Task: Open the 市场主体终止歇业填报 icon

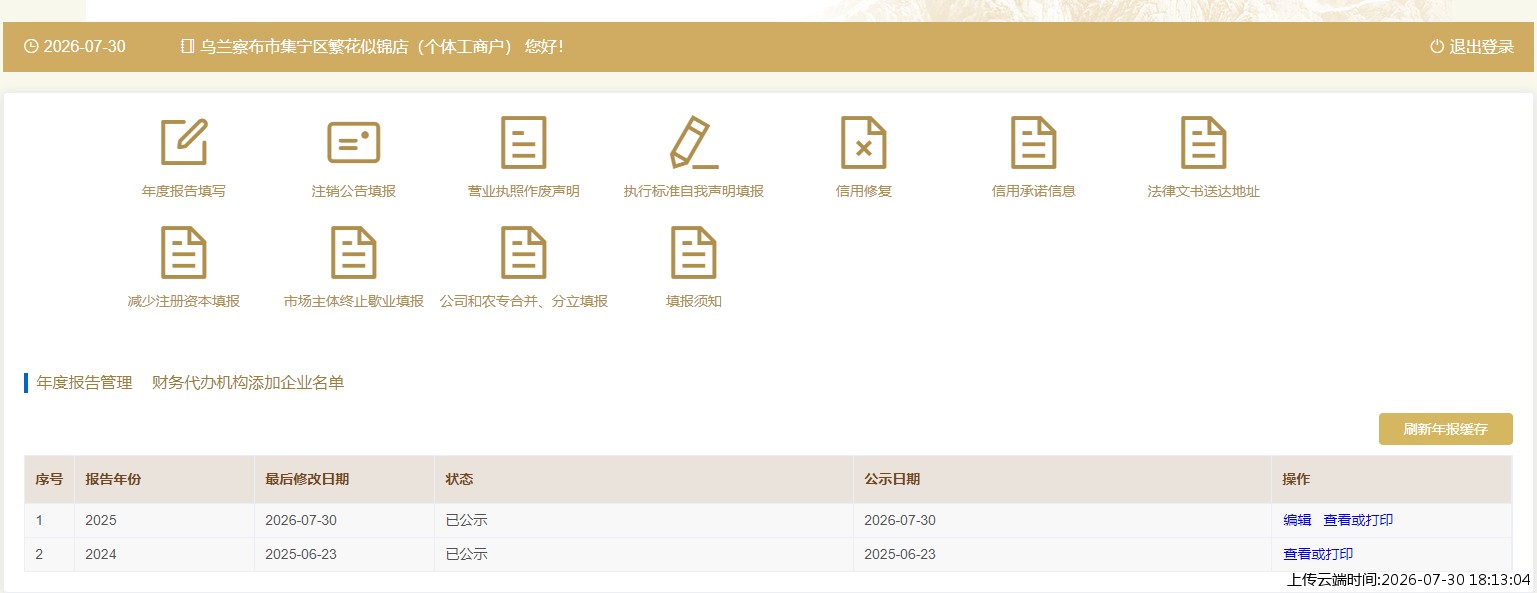Action: point(354,252)
